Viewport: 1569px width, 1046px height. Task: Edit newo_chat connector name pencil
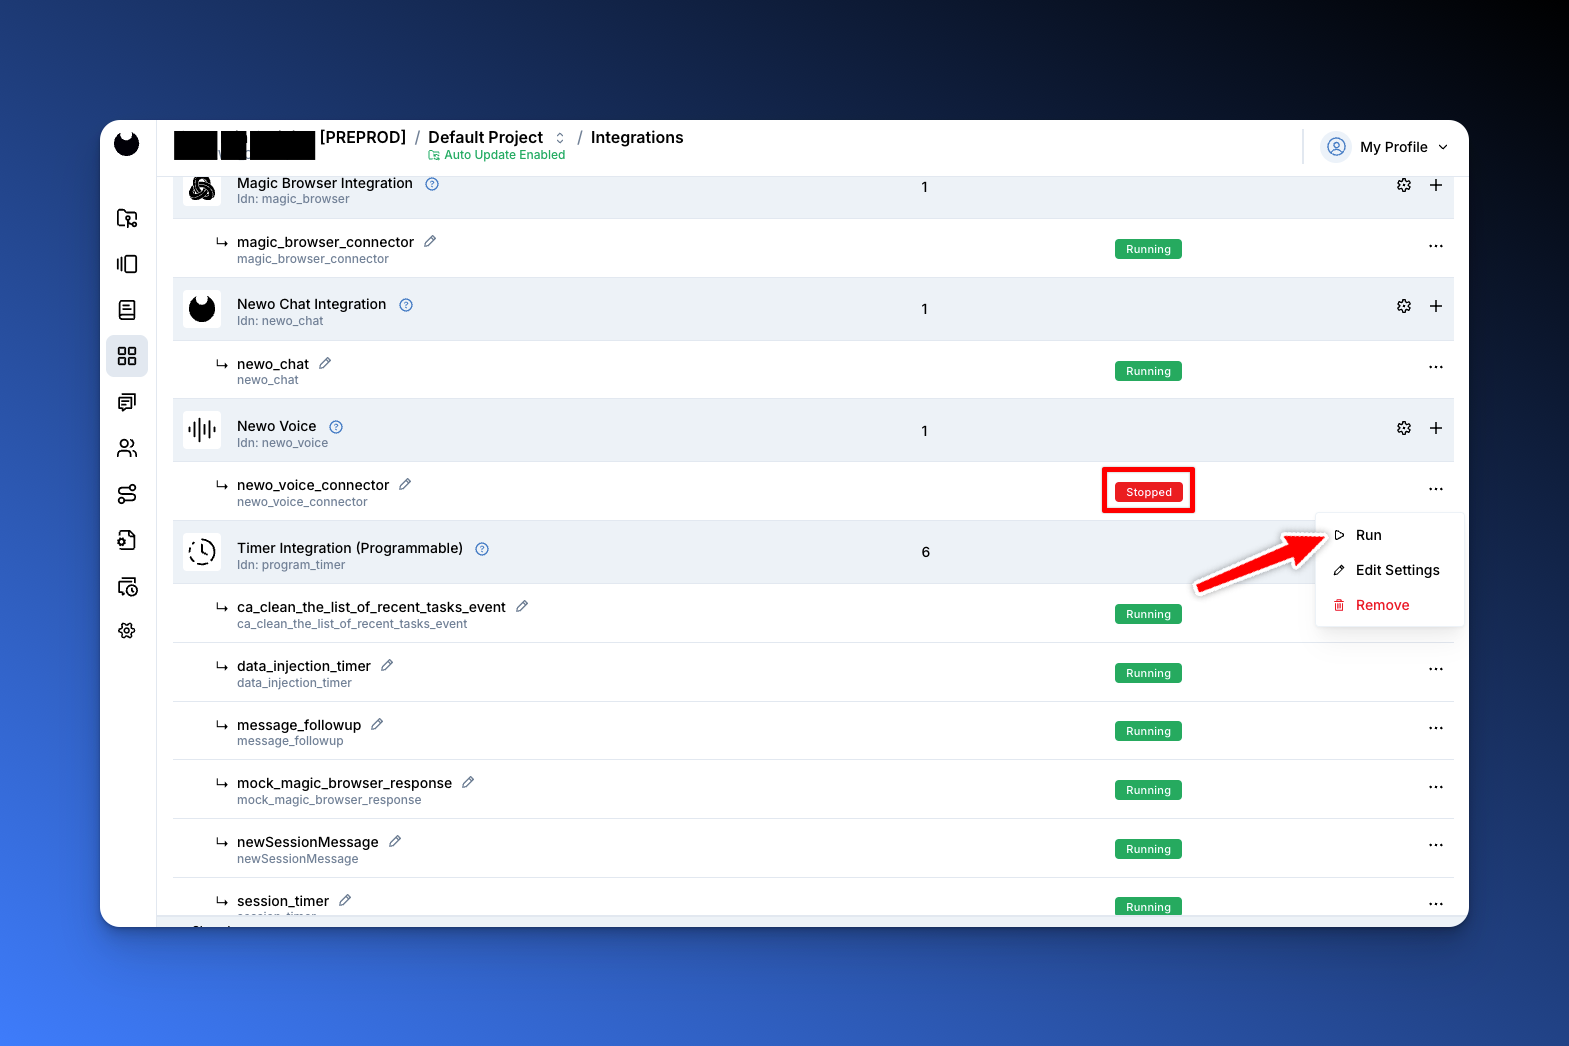[x=325, y=363]
